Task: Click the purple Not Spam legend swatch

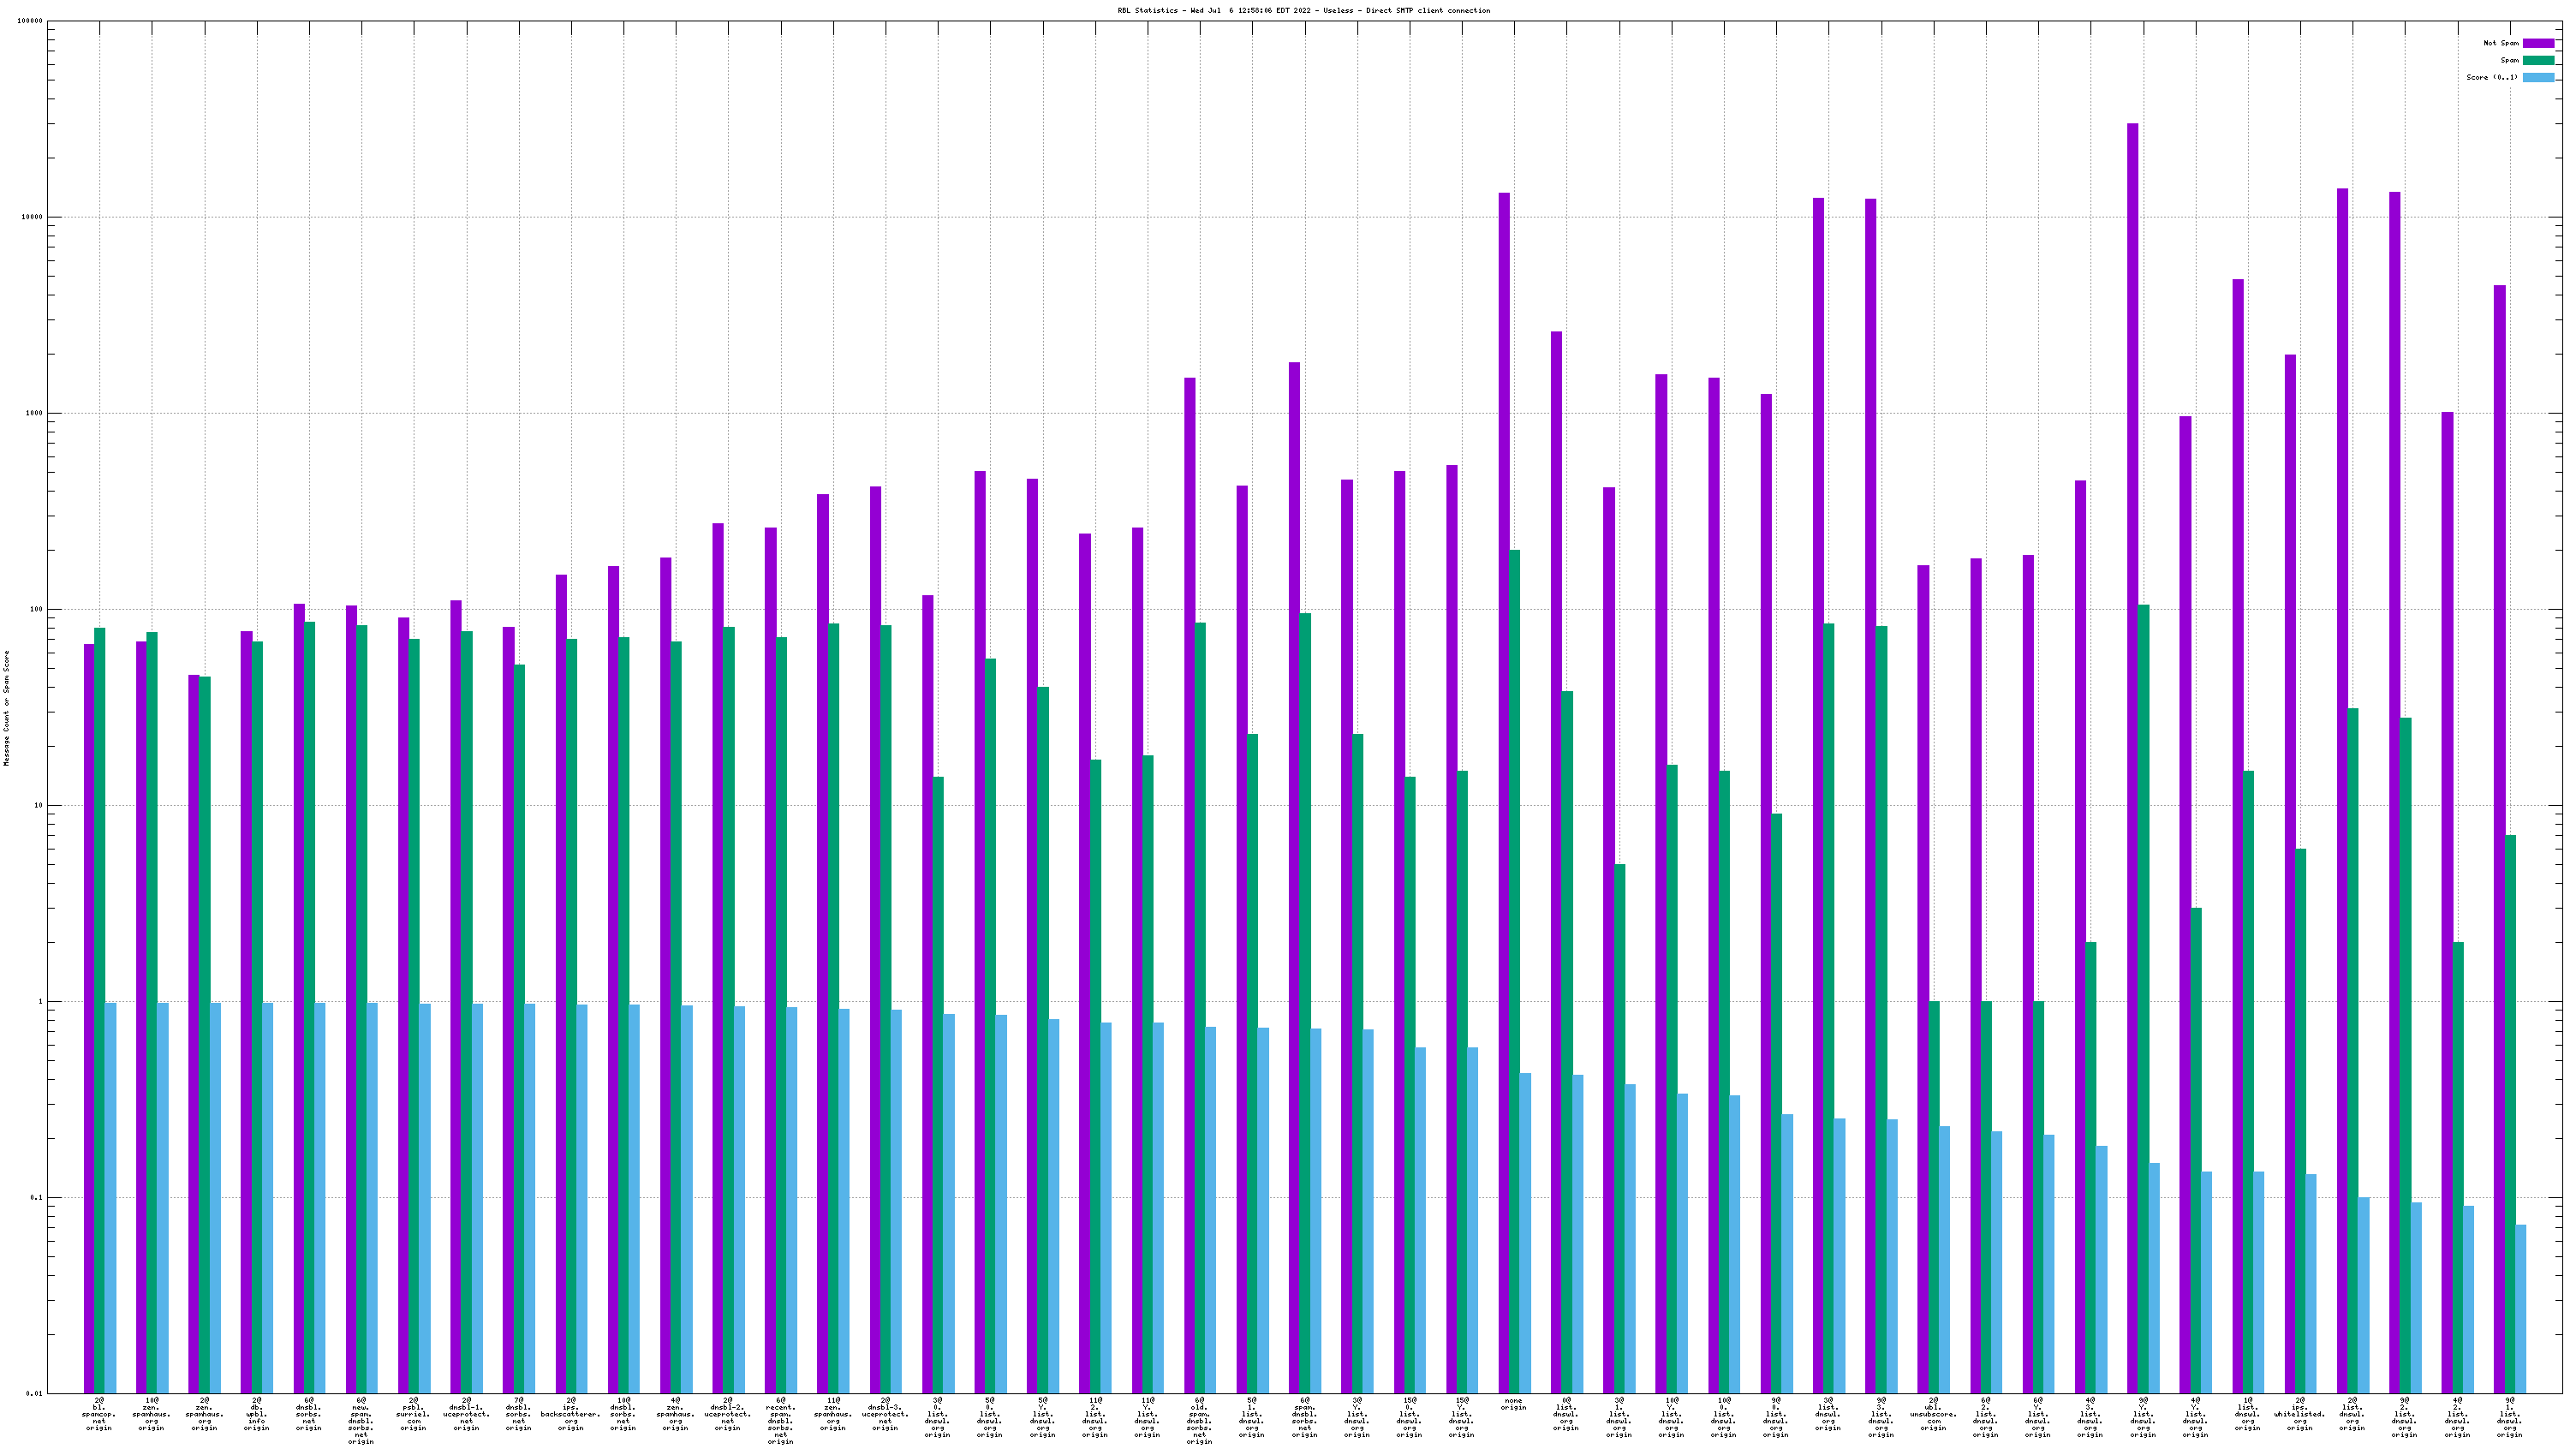Action: [2538, 43]
